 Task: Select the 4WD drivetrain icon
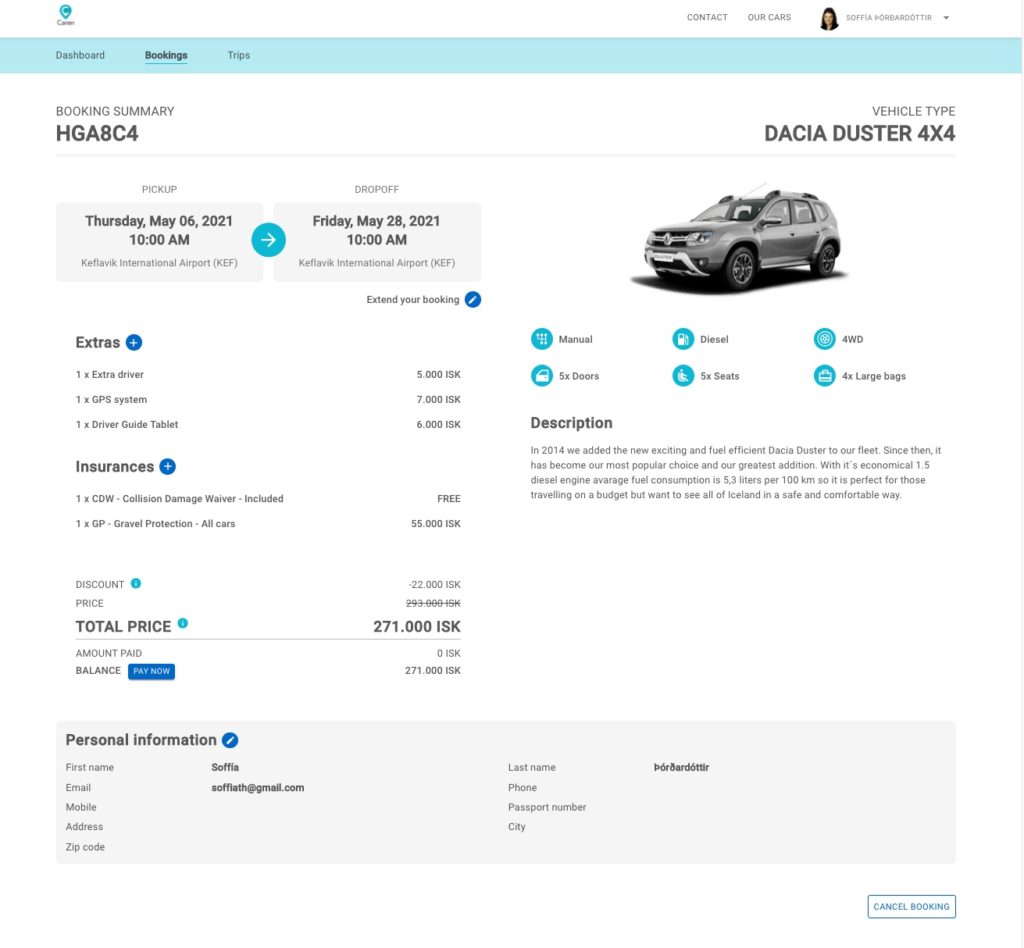[x=824, y=339]
